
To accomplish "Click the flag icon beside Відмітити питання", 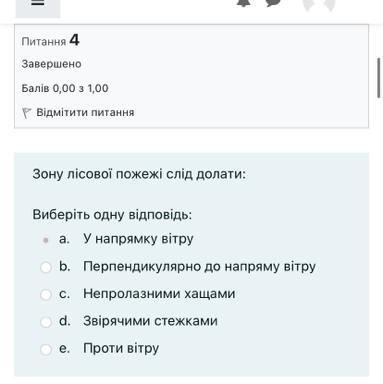I will [x=26, y=113].
